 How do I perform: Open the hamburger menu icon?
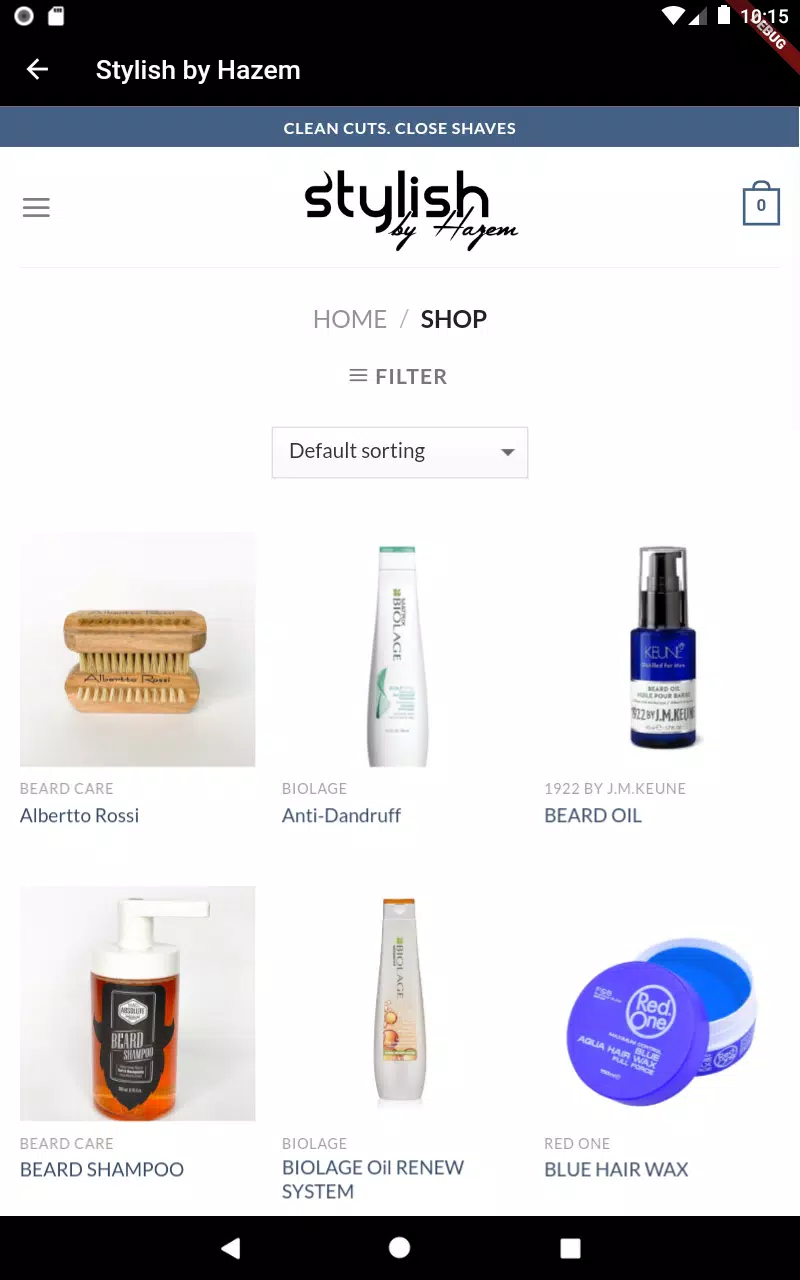click(x=36, y=208)
